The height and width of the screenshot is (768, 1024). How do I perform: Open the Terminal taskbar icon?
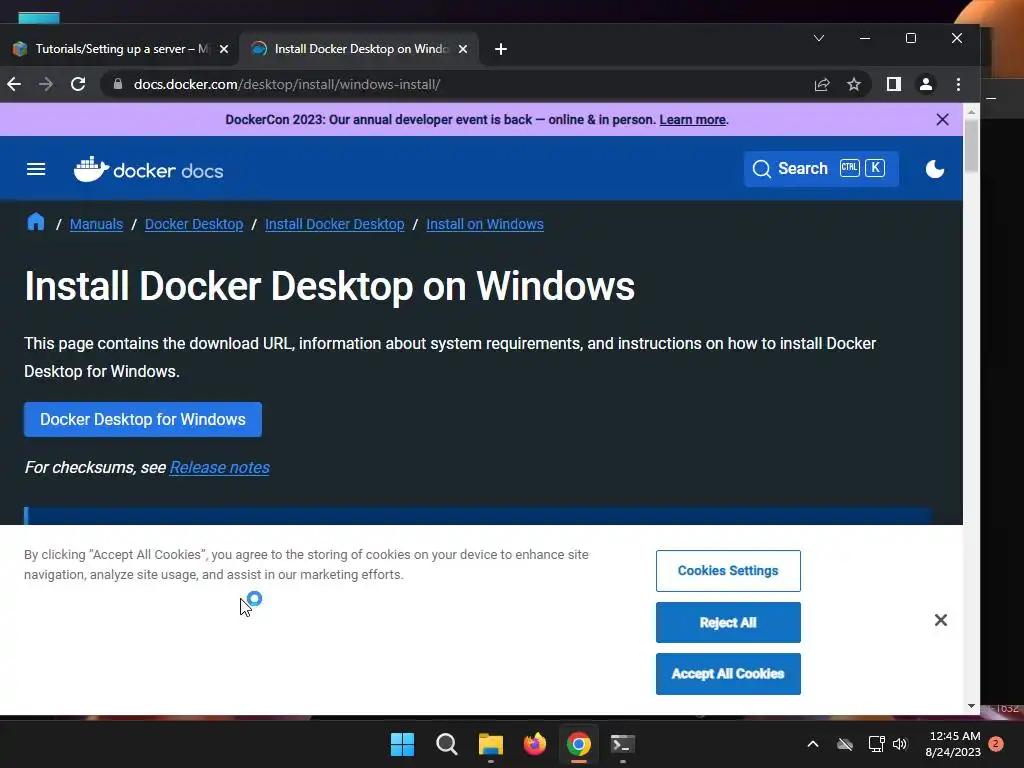pos(622,744)
